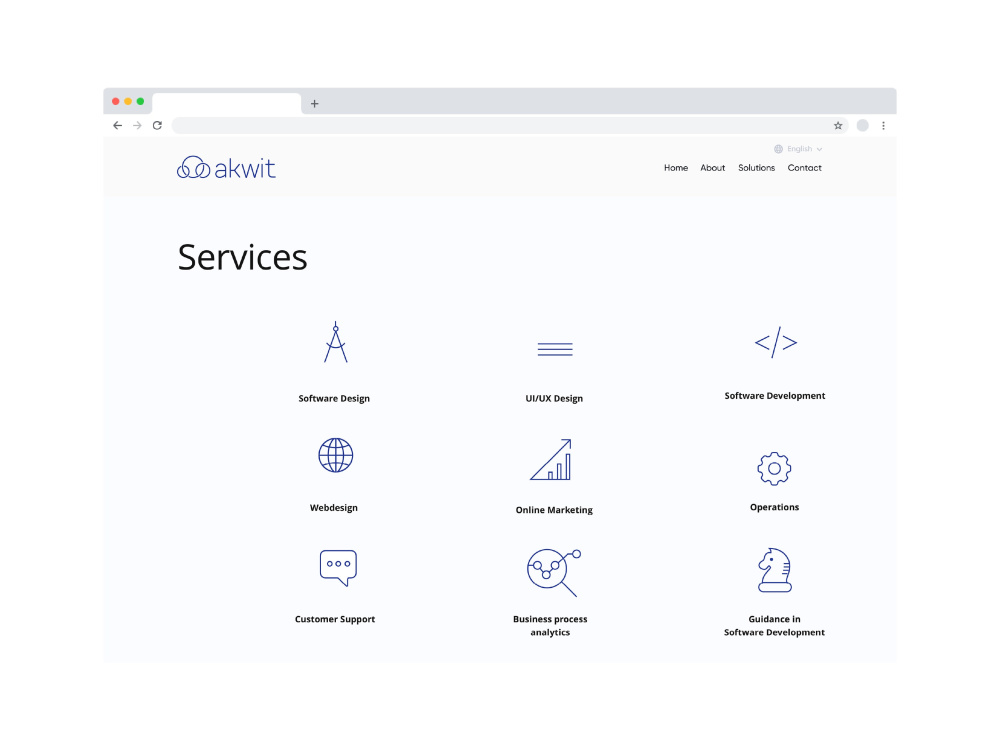
Task: Click the Services heading
Action: (x=242, y=257)
